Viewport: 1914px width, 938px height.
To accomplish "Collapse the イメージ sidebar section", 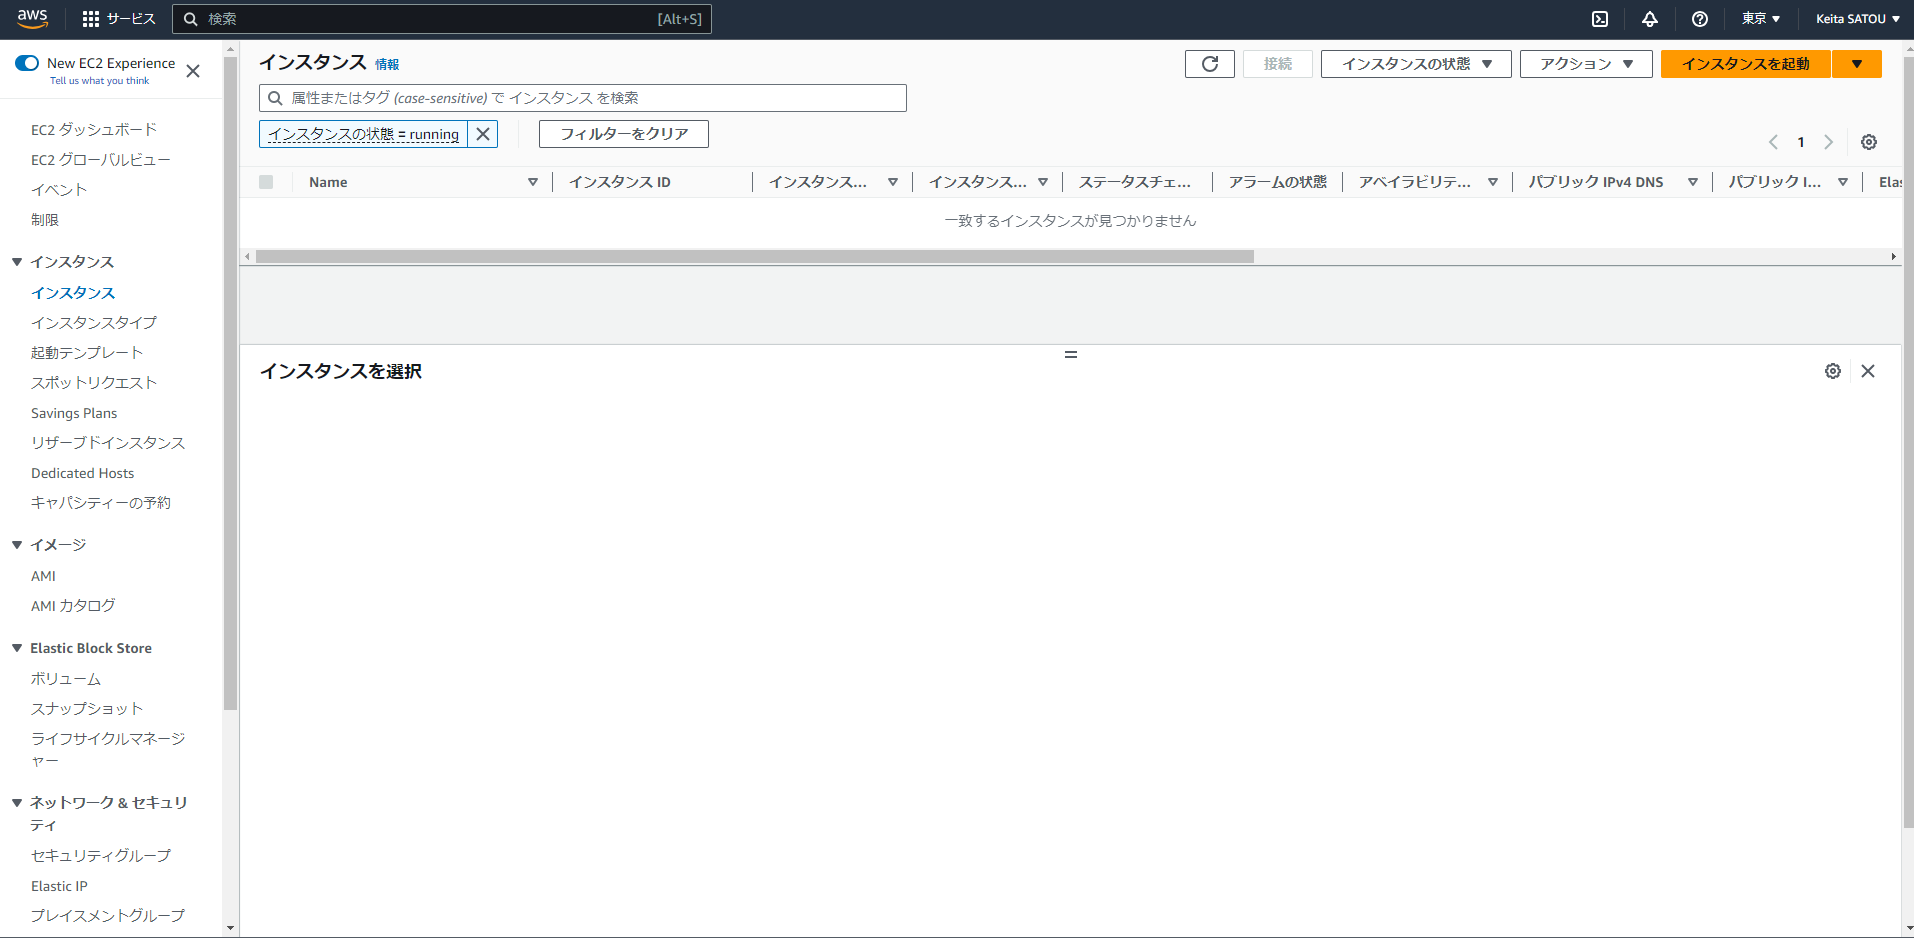I will (17, 545).
